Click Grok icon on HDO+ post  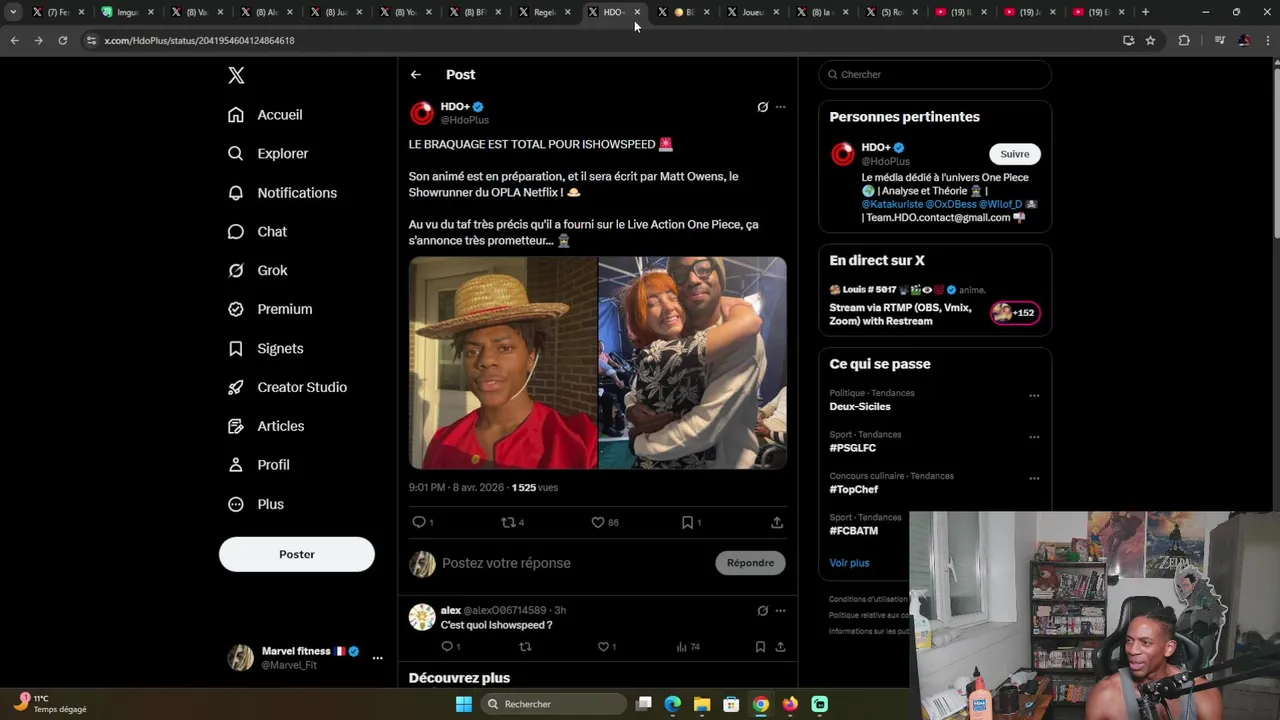point(762,107)
